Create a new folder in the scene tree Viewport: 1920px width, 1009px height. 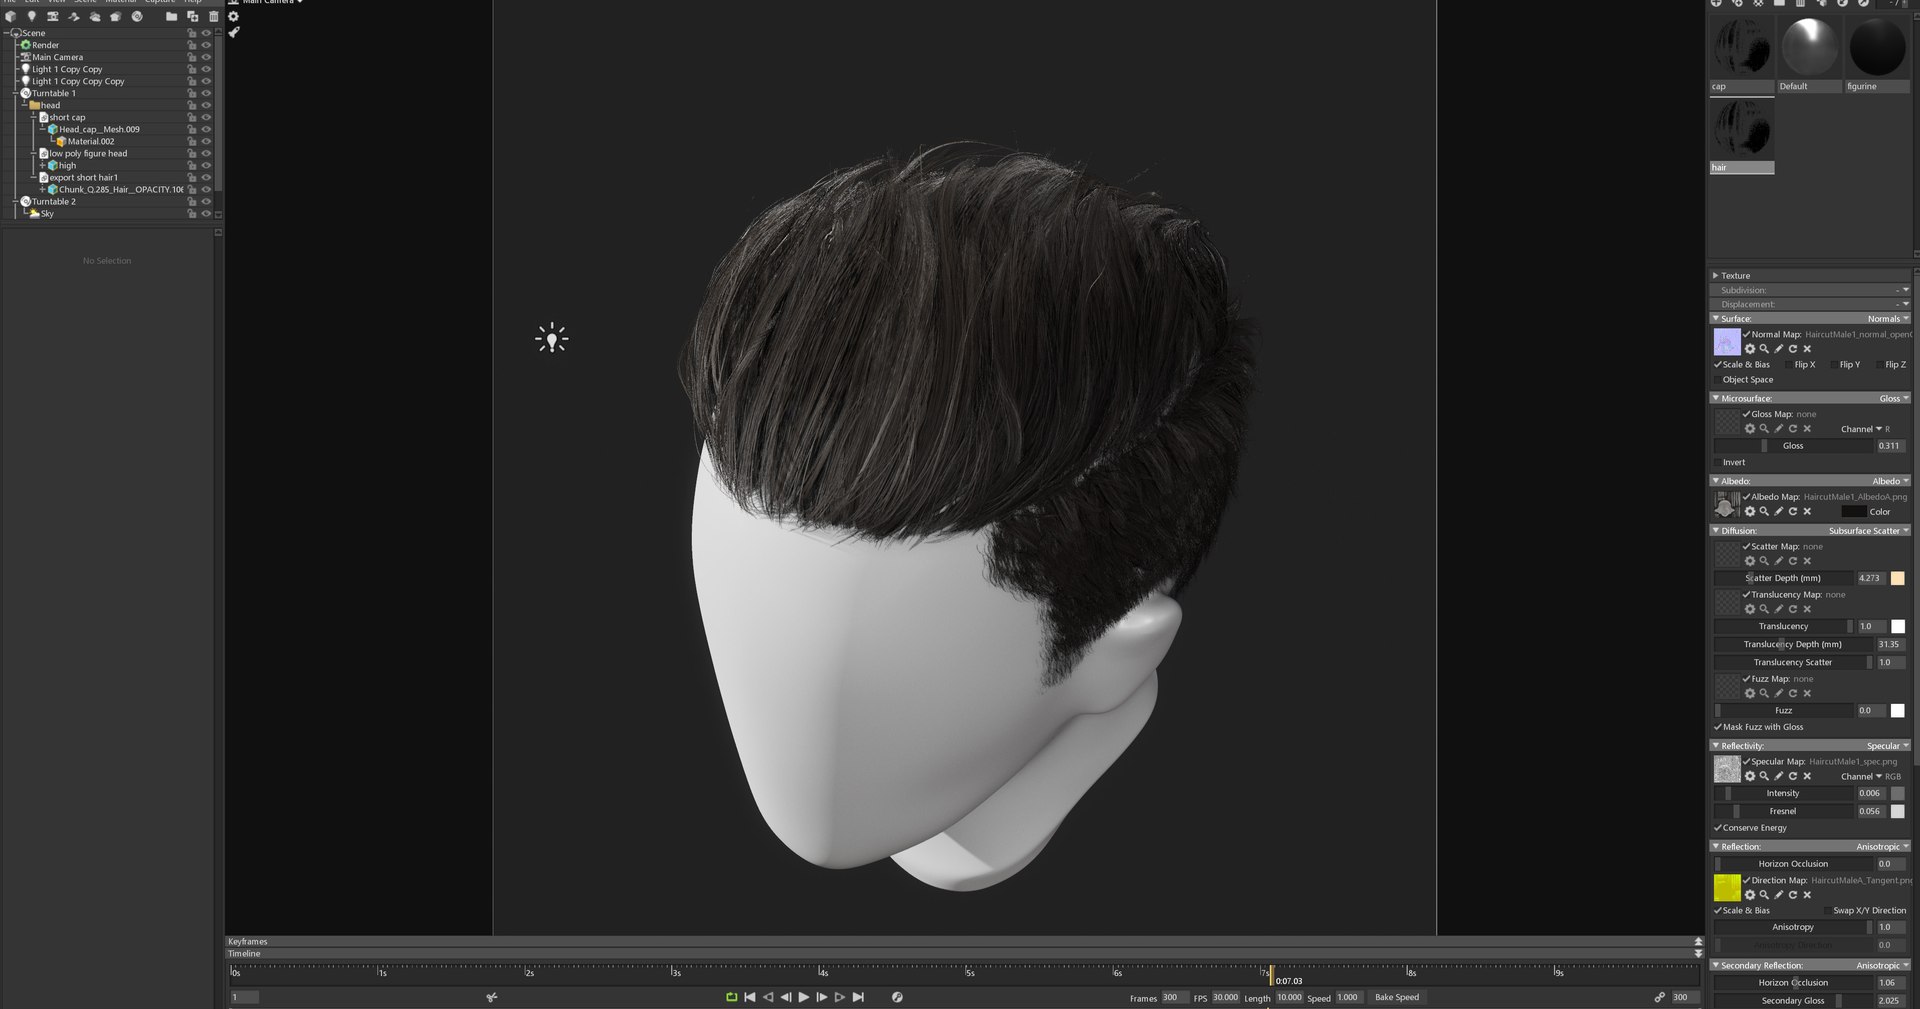(x=171, y=16)
